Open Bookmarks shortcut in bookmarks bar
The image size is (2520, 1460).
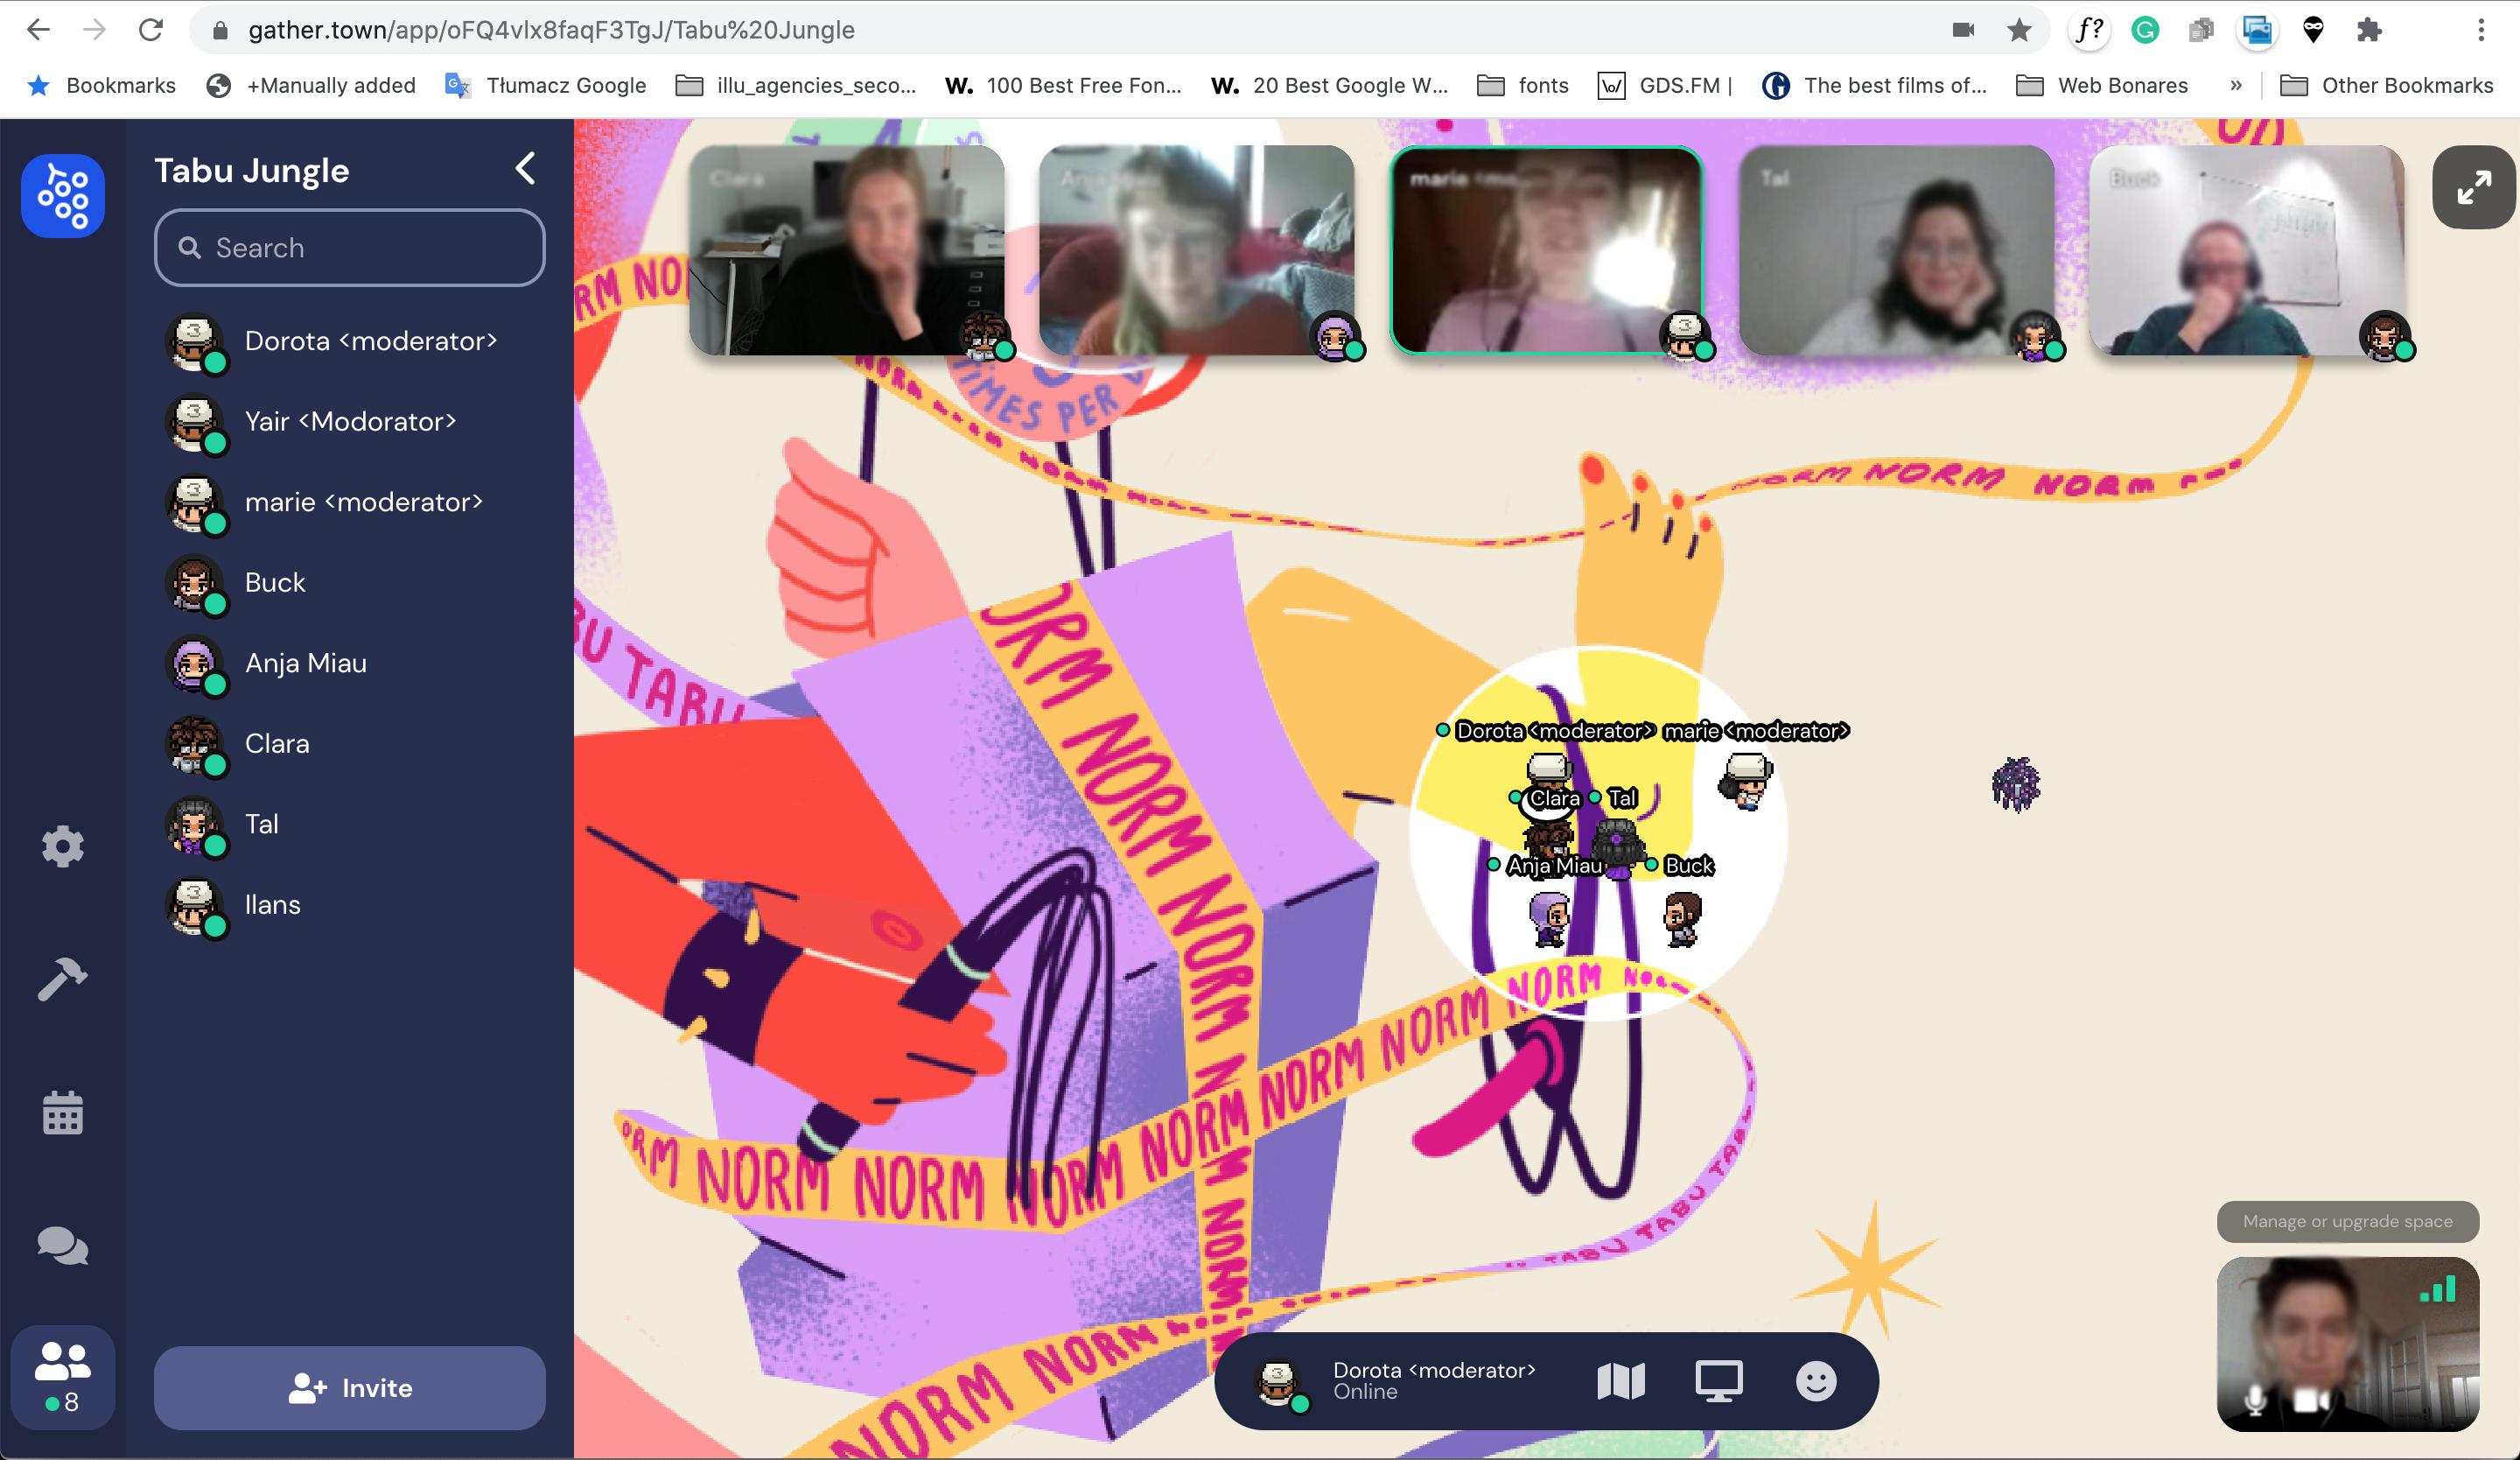coord(102,85)
